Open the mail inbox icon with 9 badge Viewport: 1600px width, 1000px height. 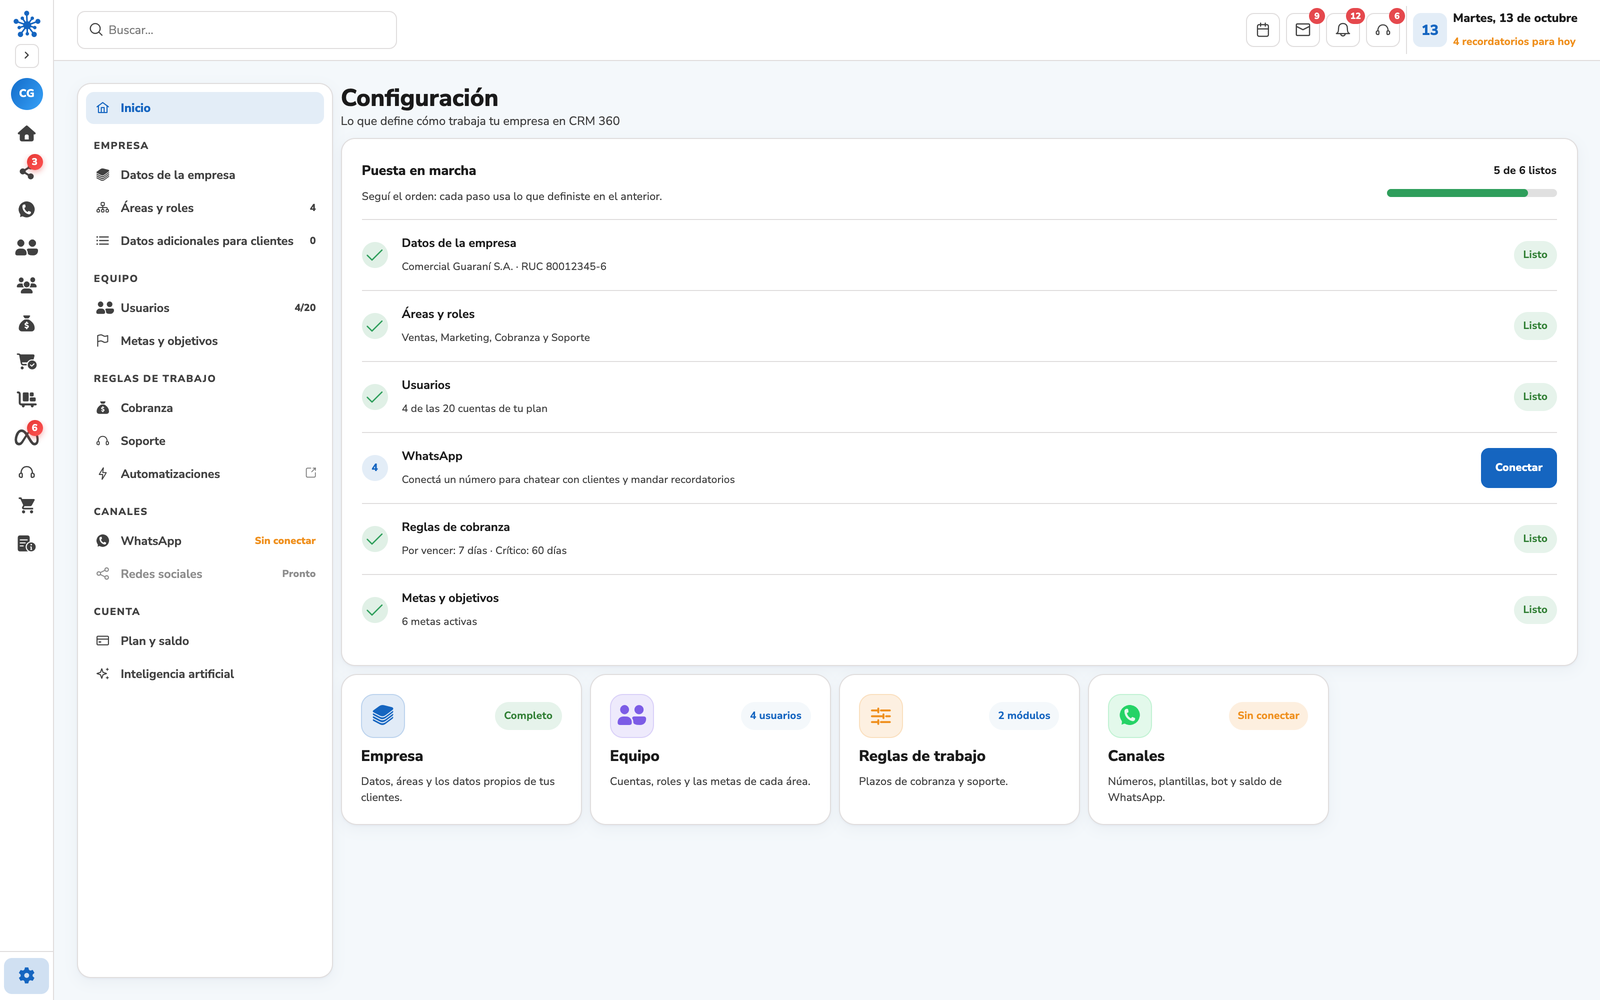(1303, 30)
